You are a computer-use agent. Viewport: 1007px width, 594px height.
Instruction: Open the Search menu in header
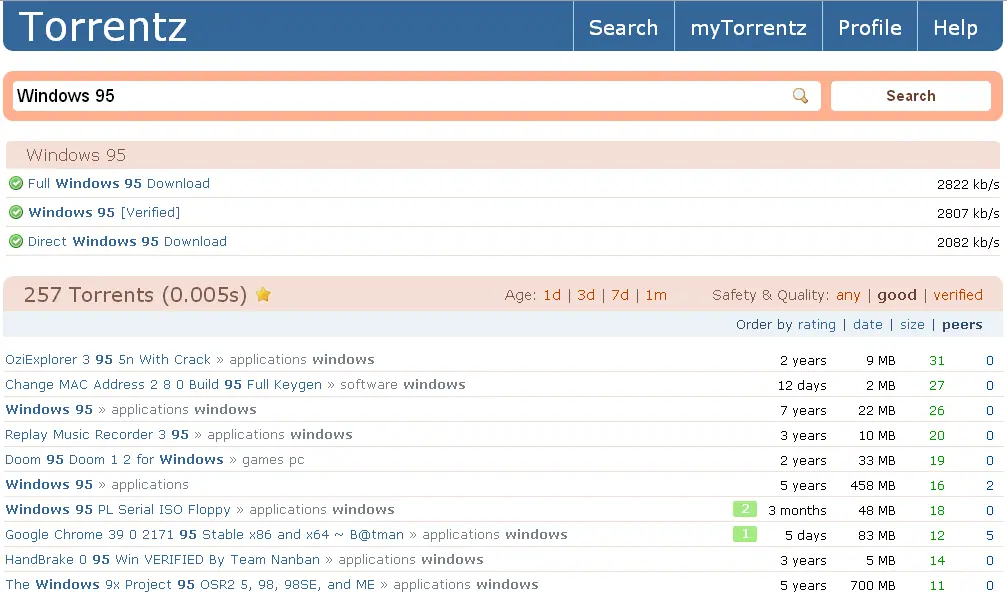pos(623,28)
